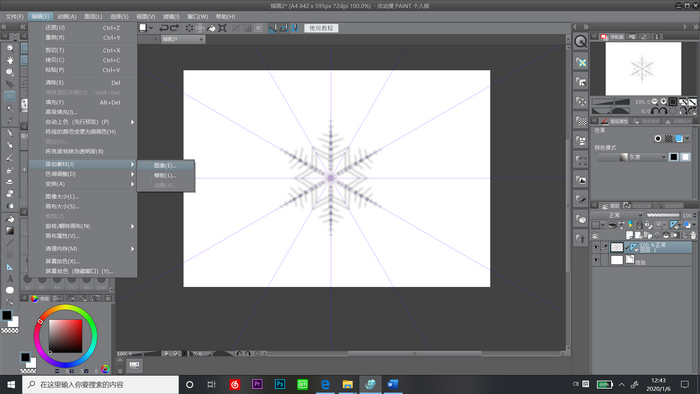Pick a hue on the color wheel
The height and width of the screenshot is (394, 700).
tap(65, 336)
